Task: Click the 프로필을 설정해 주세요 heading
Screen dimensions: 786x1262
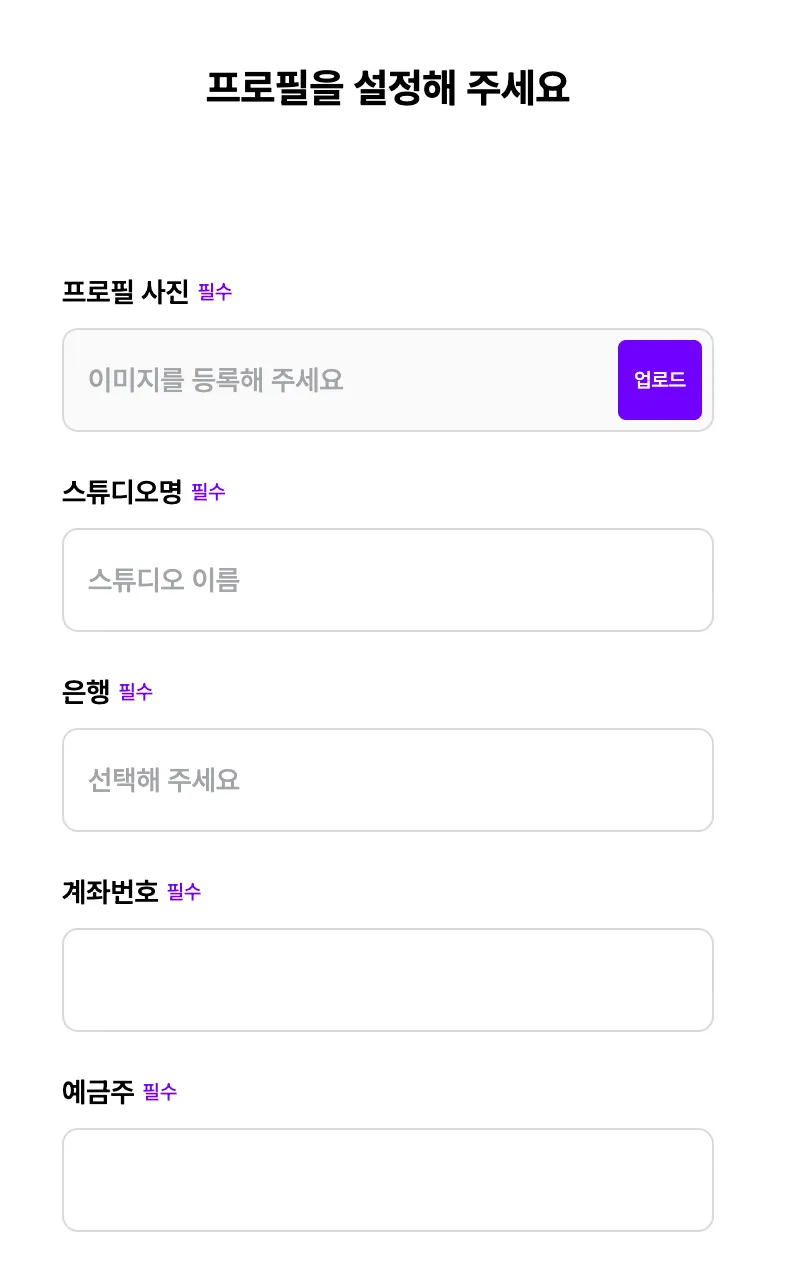Action: coord(387,88)
